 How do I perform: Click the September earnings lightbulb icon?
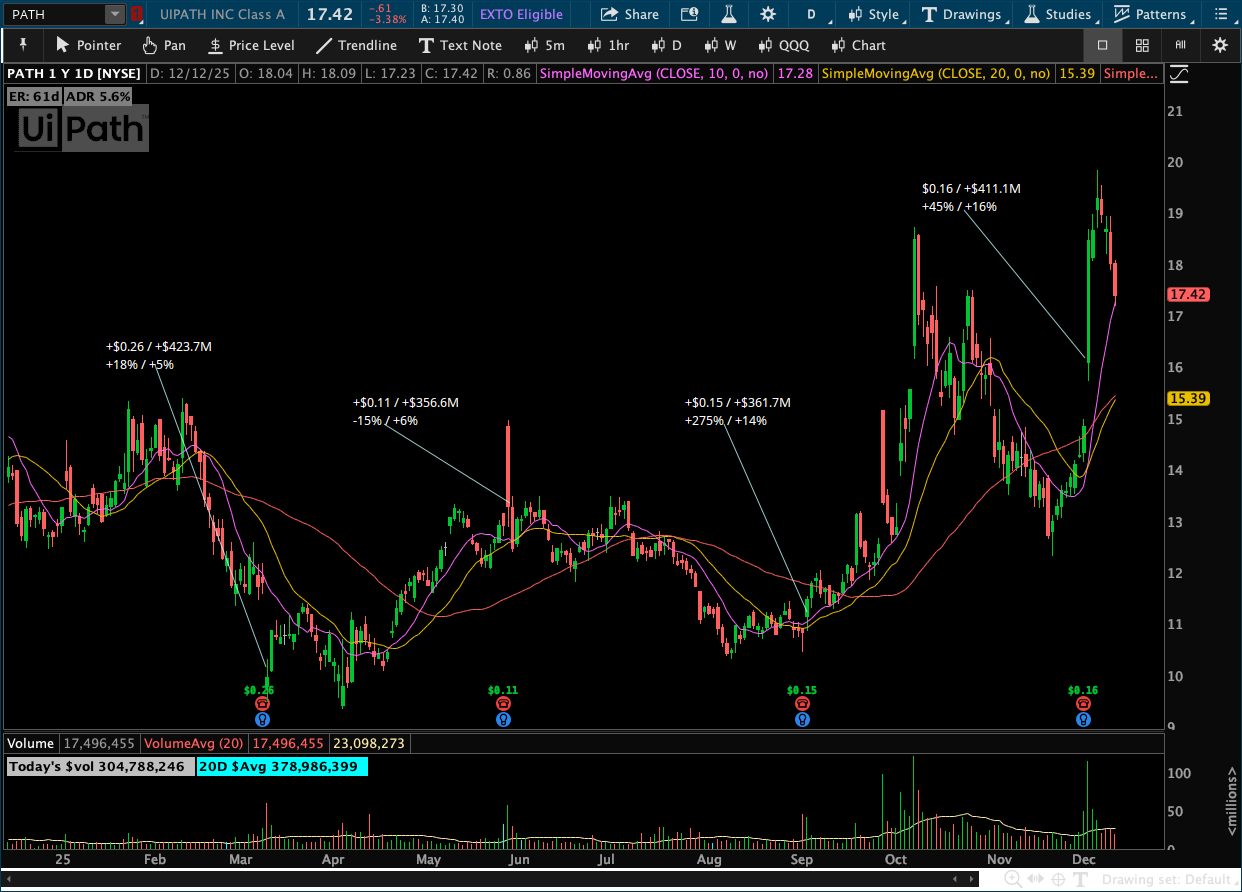(802, 719)
